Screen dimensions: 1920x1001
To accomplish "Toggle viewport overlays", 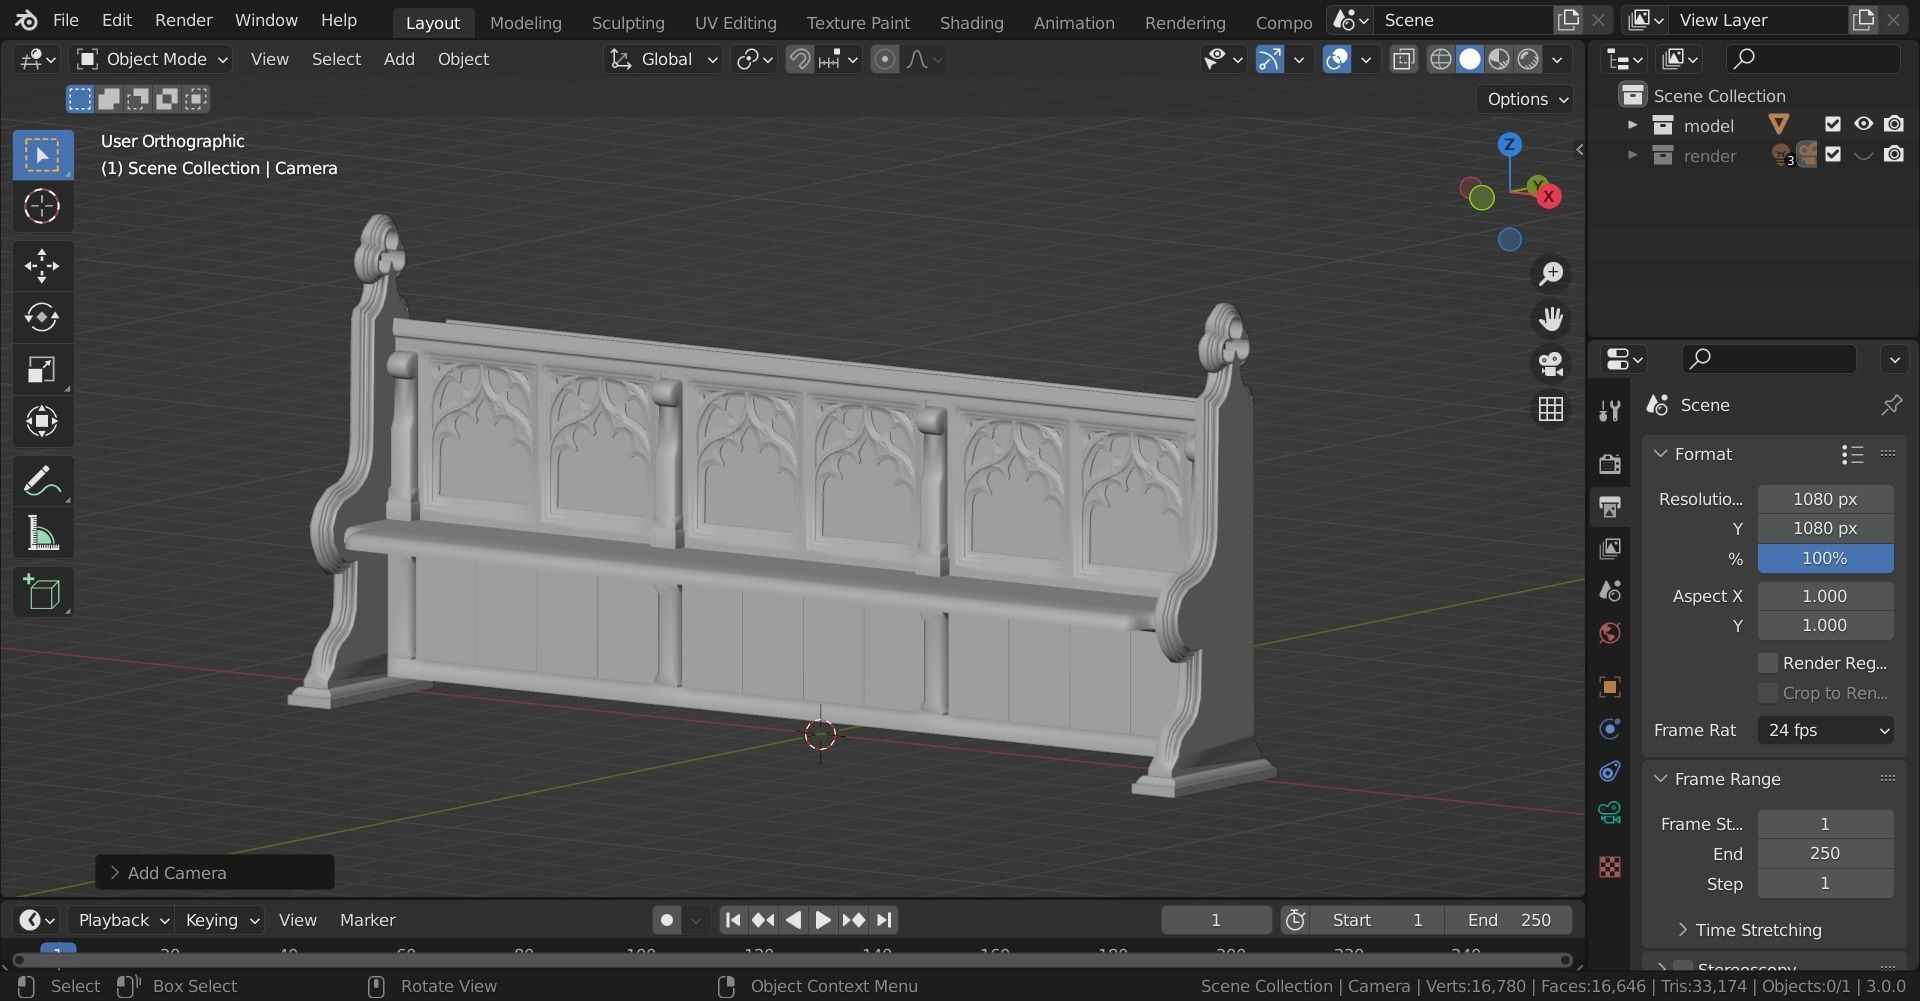I will [1337, 60].
